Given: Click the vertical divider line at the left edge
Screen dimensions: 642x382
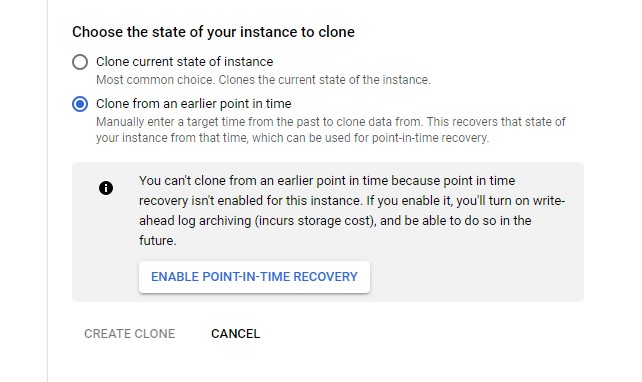Looking at the screenshot, I should pyautogui.click(x=47, y=191).
